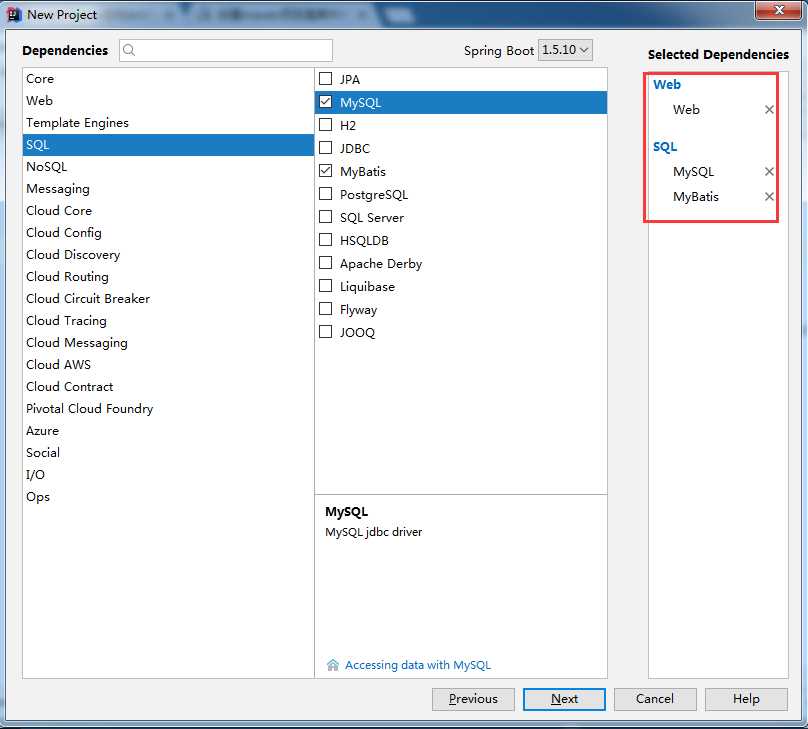Select the Template Engines category

[x=168, y=123]
